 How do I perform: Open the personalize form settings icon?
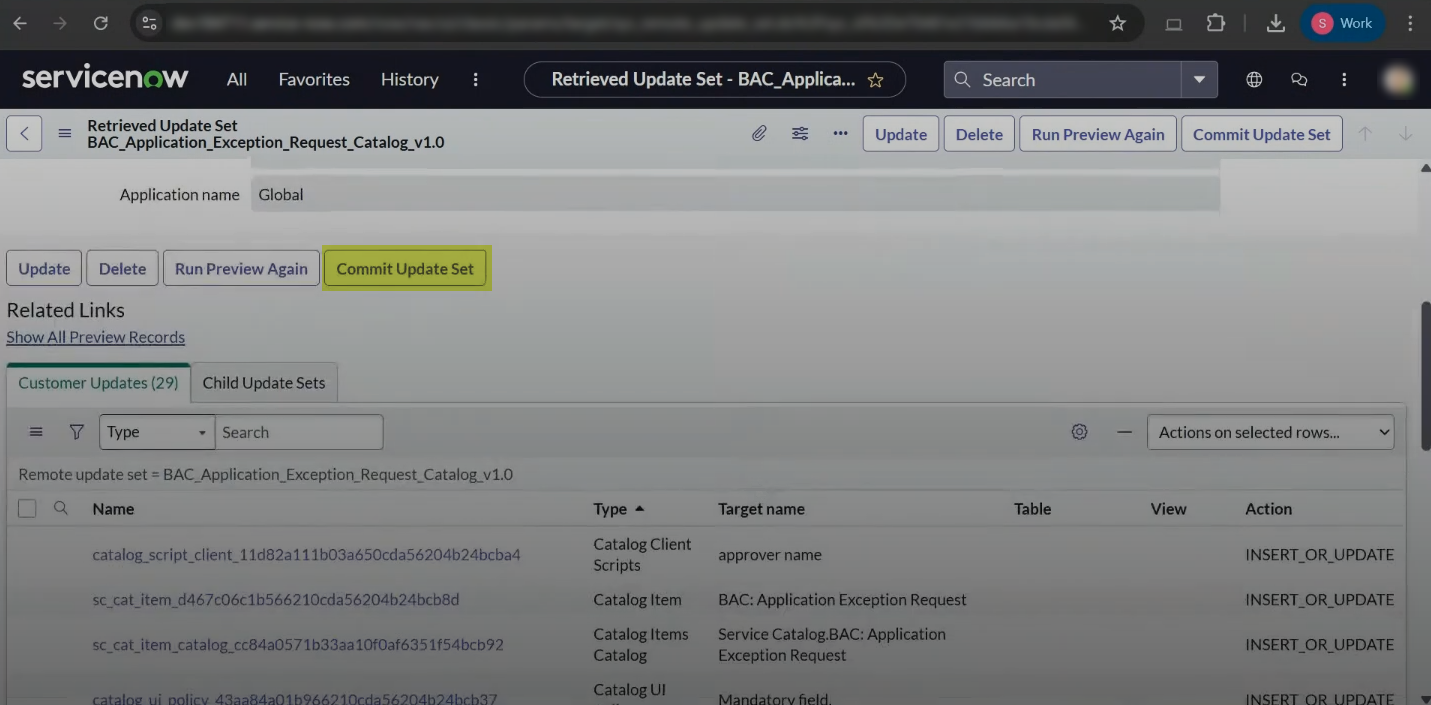point(800,134)
